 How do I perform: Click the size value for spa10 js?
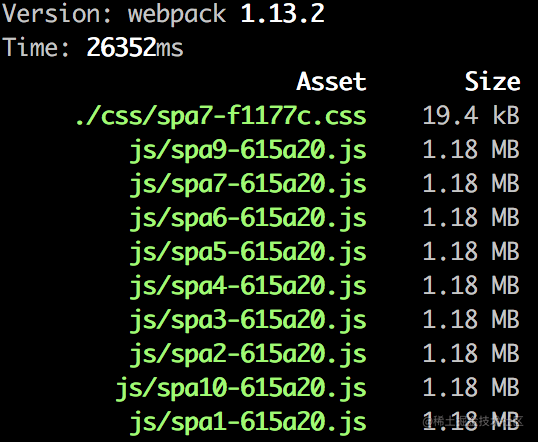(471, 387)
